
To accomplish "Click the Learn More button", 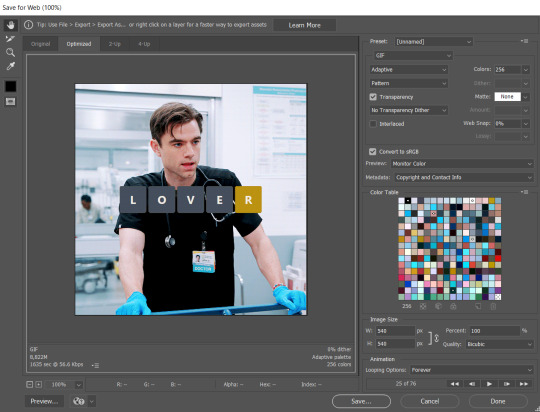I will tap(304, 25).
